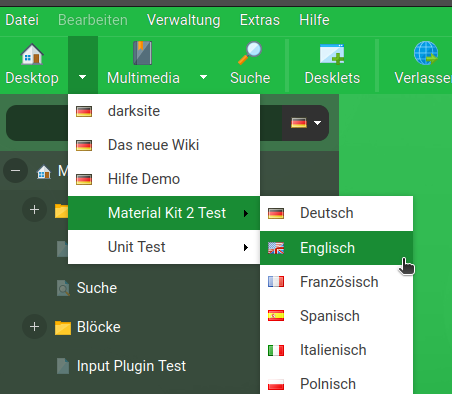Select Unit Test entry
Screen dimensions: 452x394
tap(164, 247)
